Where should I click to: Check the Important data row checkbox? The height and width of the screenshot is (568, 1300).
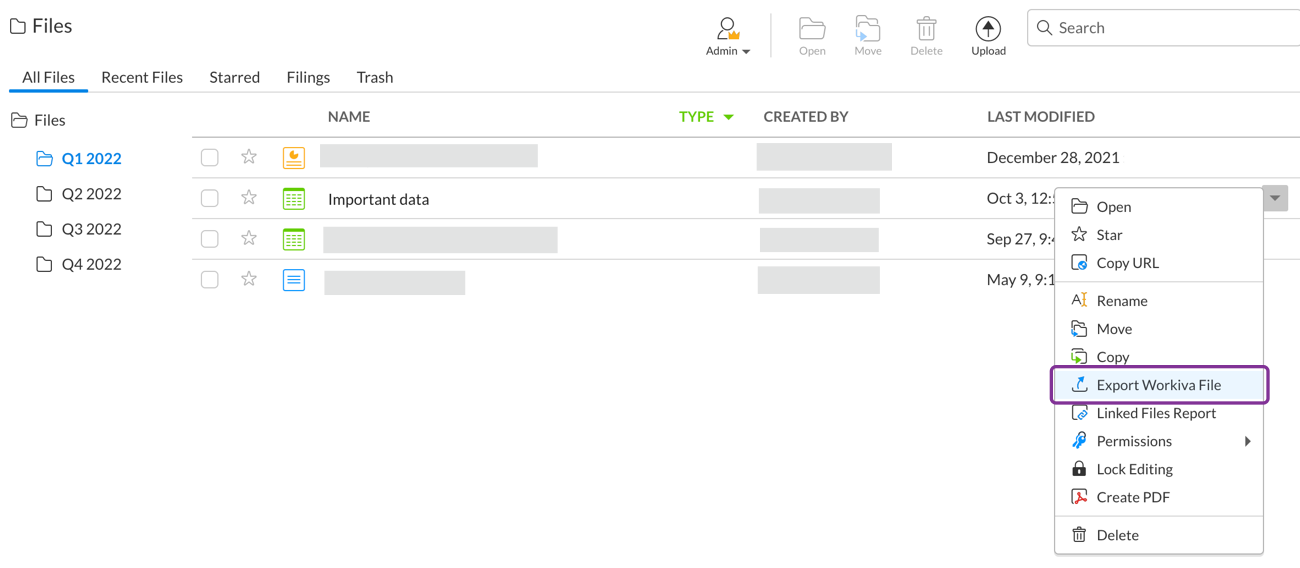click(210, 199)
